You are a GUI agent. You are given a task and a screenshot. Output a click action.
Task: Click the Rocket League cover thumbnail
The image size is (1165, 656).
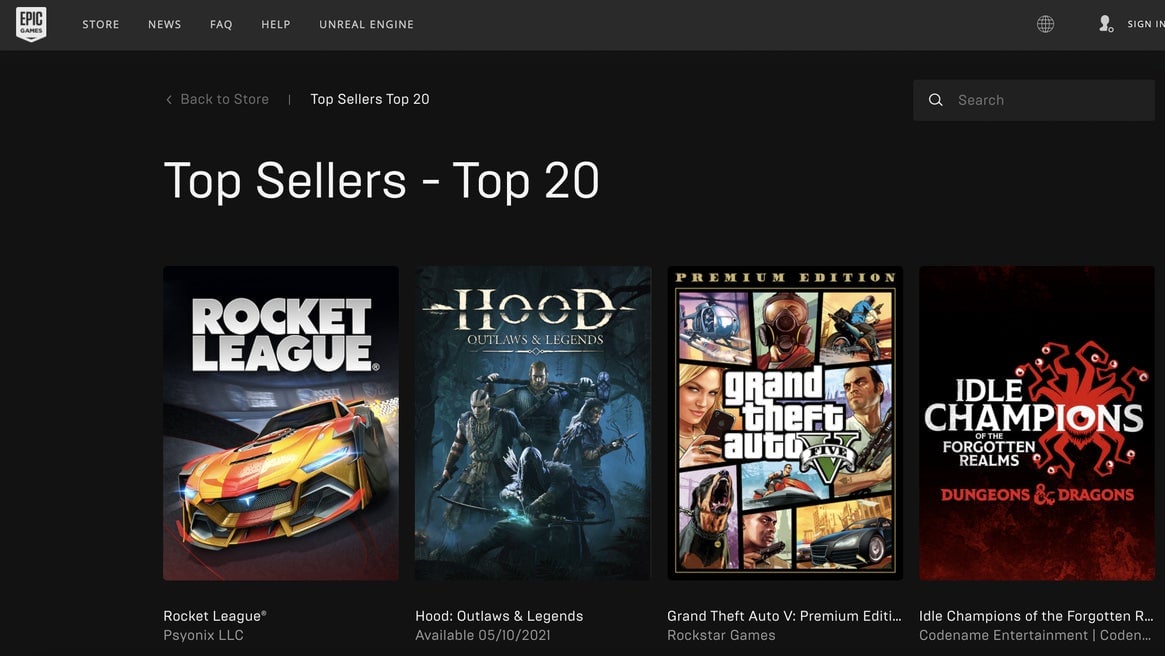pos(280,422)
